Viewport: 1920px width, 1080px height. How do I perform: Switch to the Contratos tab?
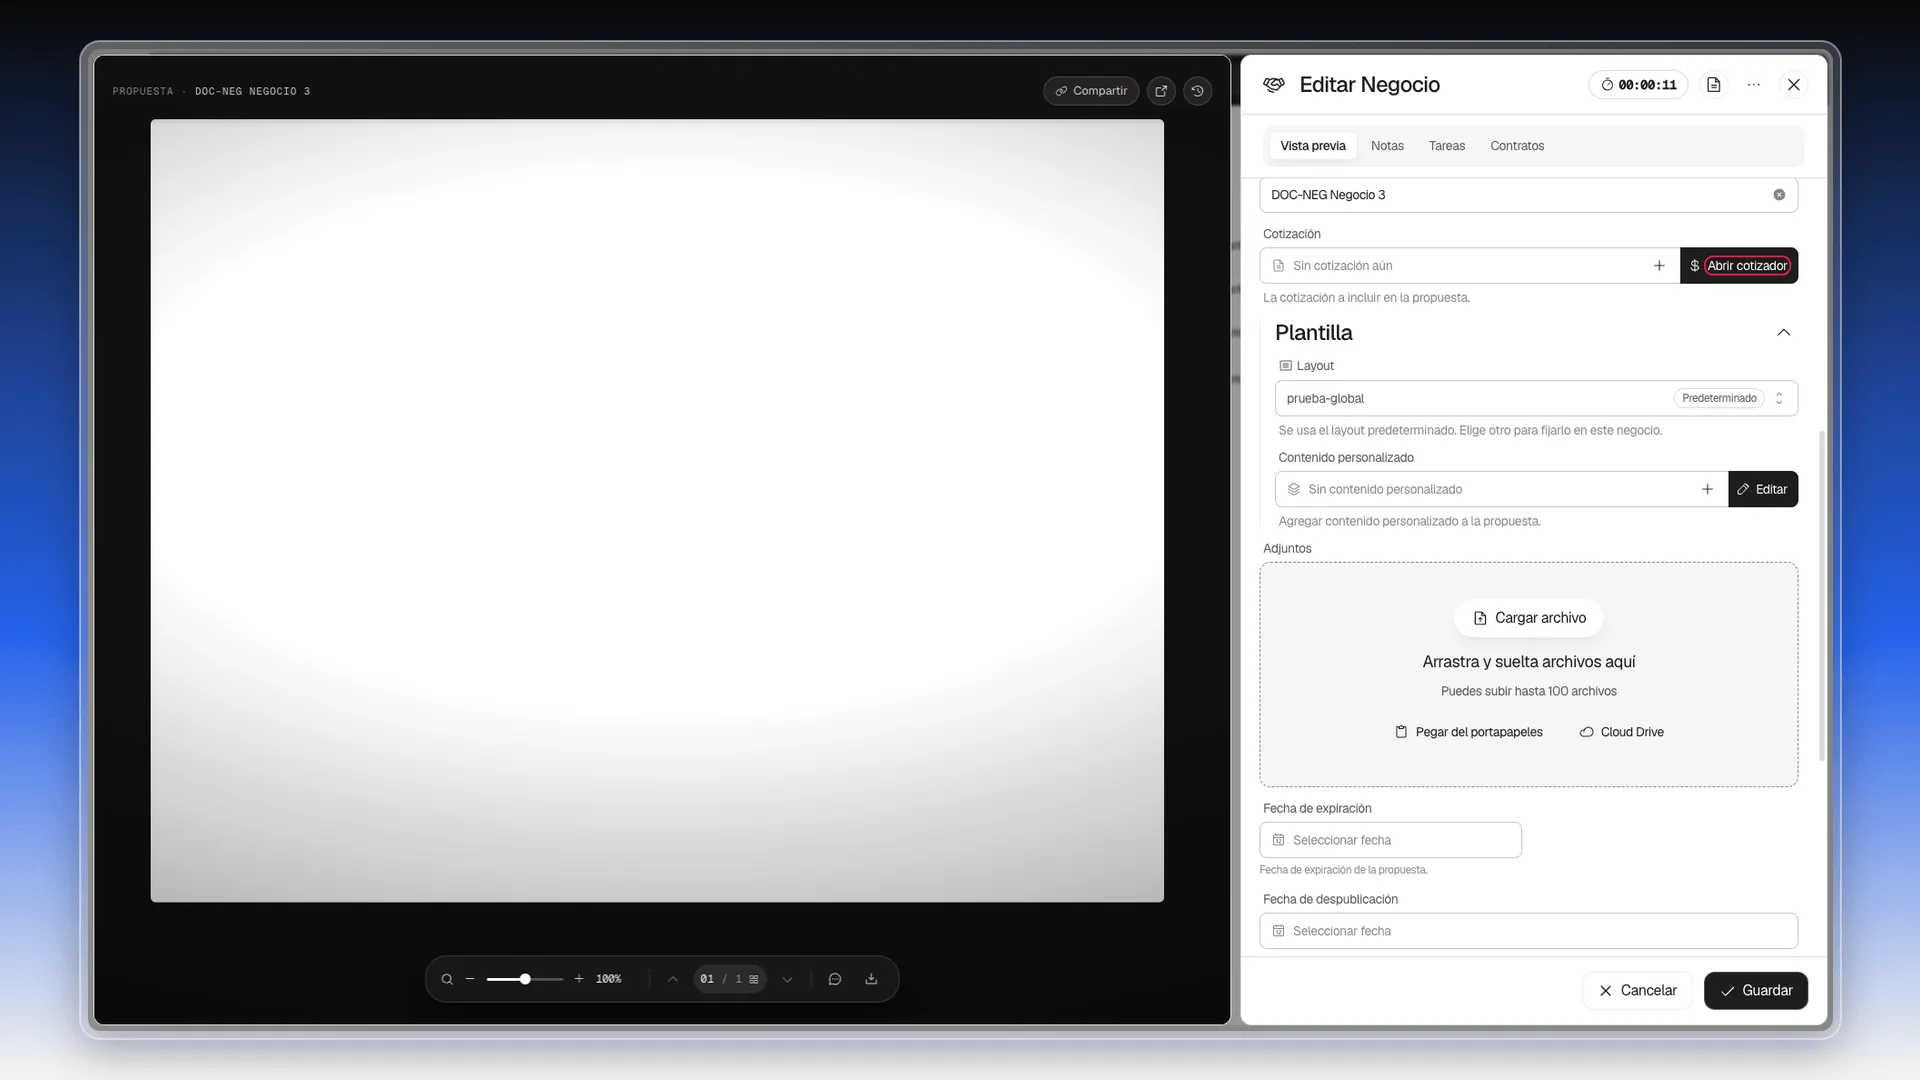(1517, 146)
